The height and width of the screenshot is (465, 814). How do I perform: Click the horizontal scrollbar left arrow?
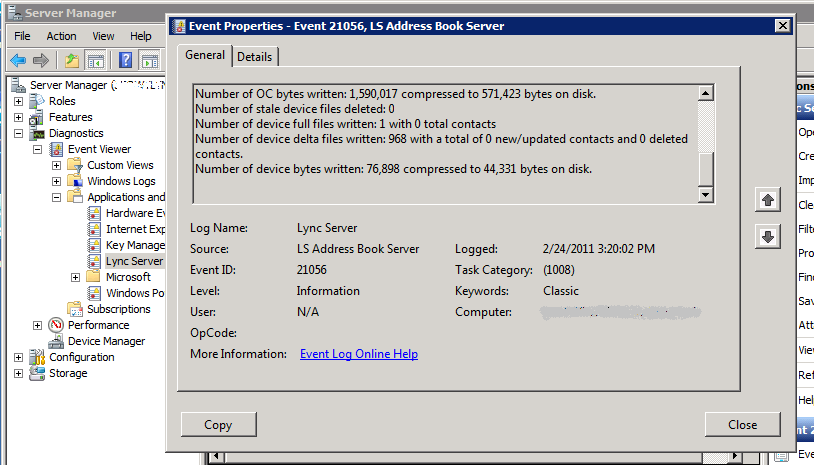click(x=217, y=457)
